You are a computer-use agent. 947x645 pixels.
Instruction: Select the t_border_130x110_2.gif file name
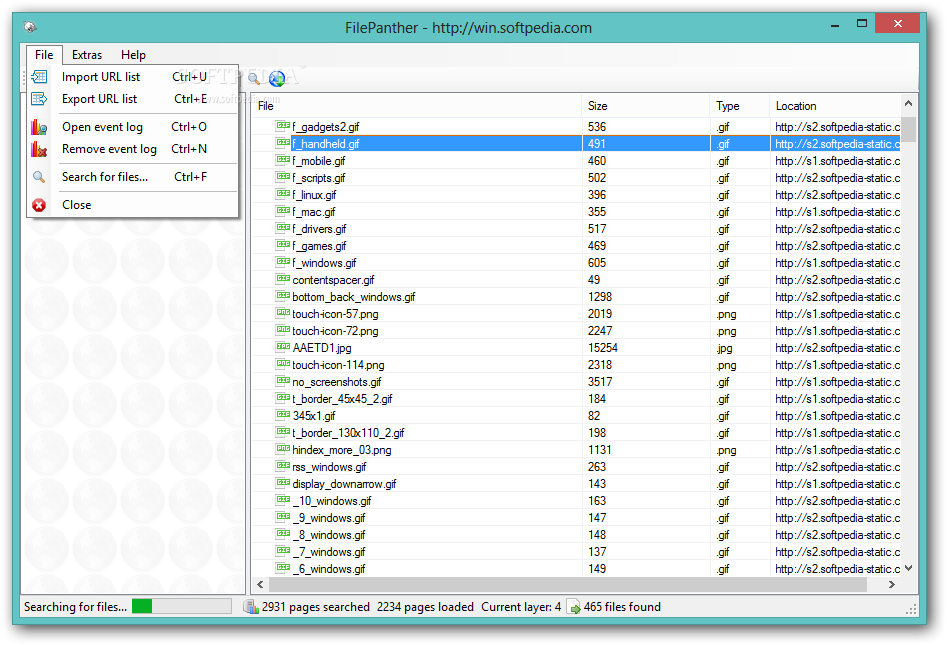pos(348,433)
